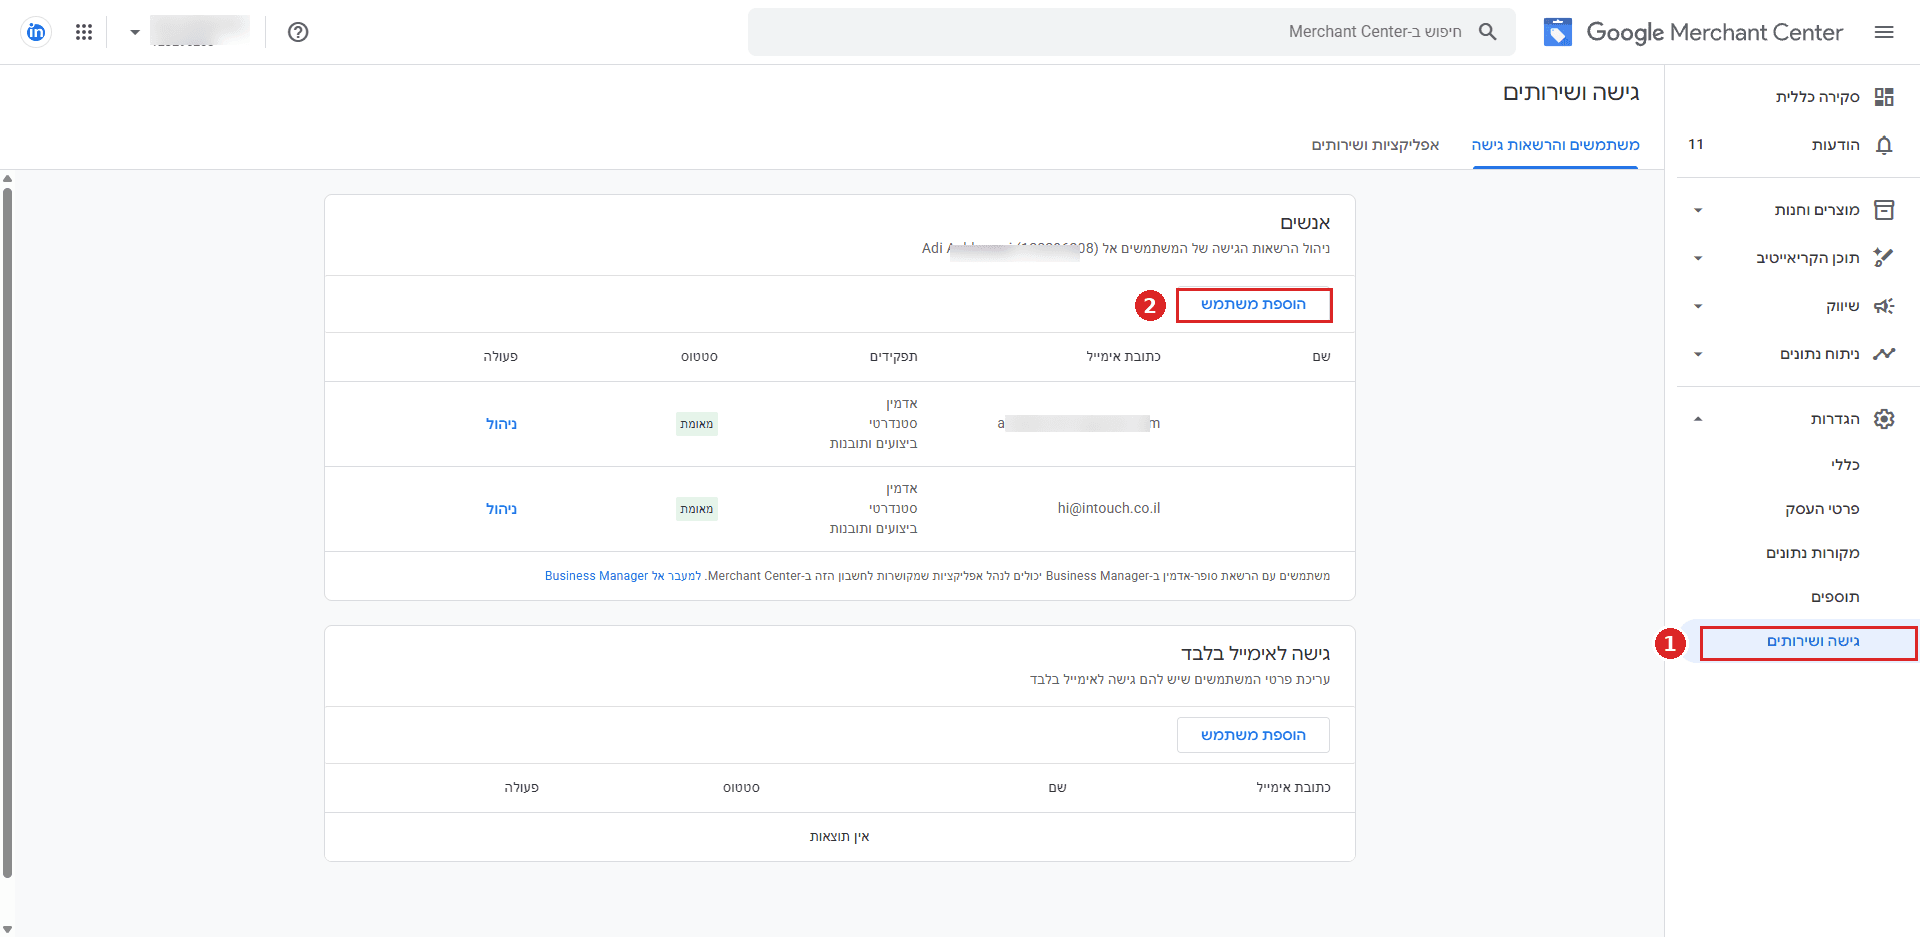Switch to the משתמשים והרשאות גישה tab

[x=1555, y=145]
